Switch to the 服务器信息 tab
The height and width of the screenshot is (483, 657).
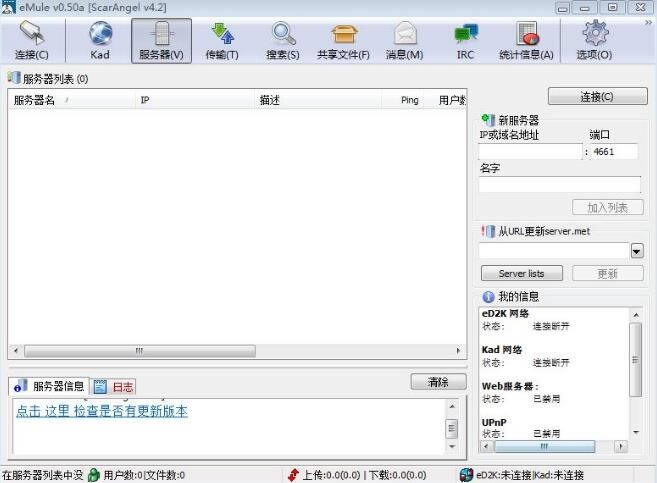pyautogui.click(x=49, y=386)
